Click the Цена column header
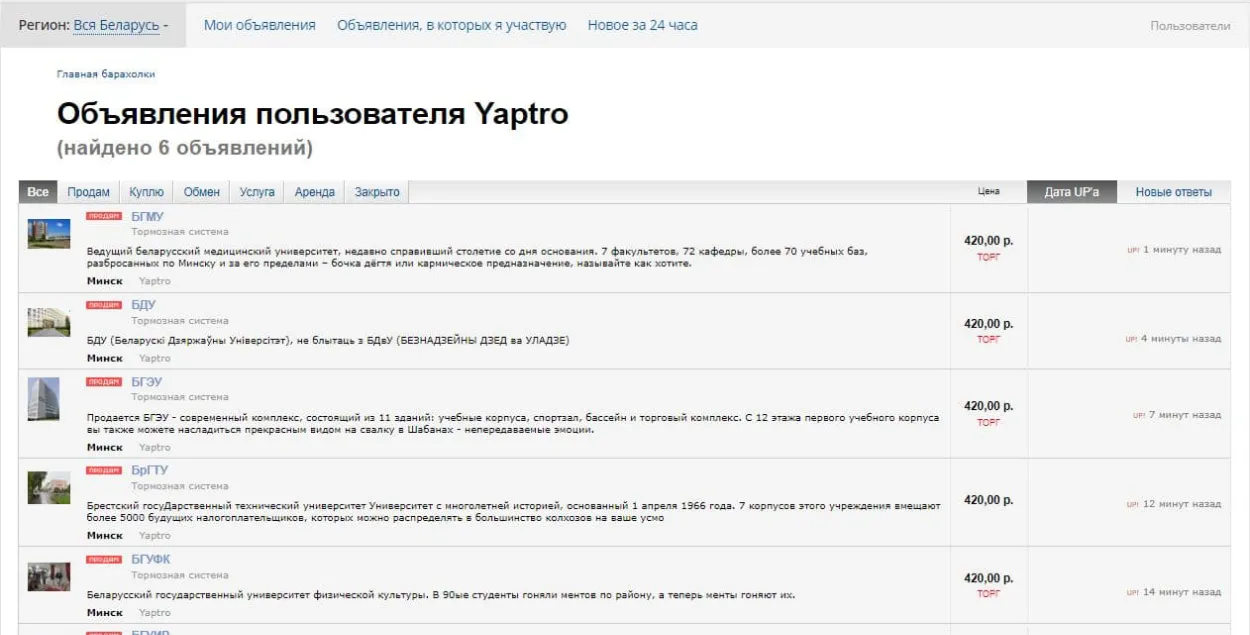The height and width of the screenshot is (635, 1250). (x=988, y=192)
